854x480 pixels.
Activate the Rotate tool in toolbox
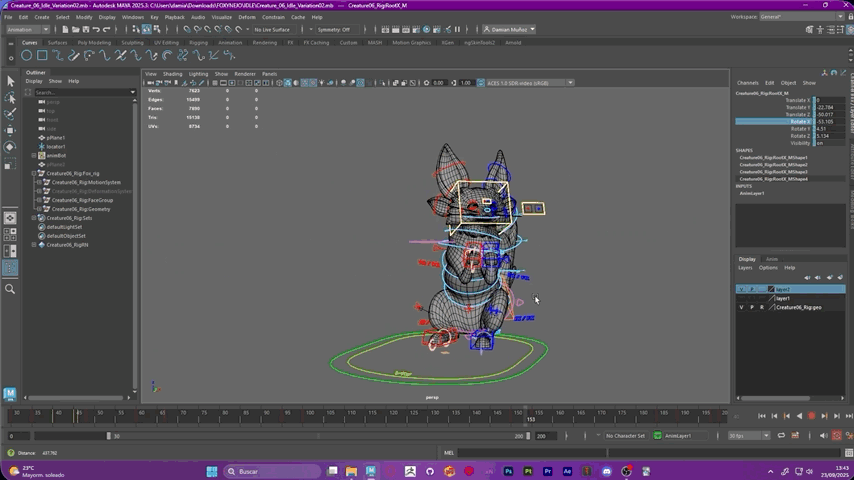10,147
